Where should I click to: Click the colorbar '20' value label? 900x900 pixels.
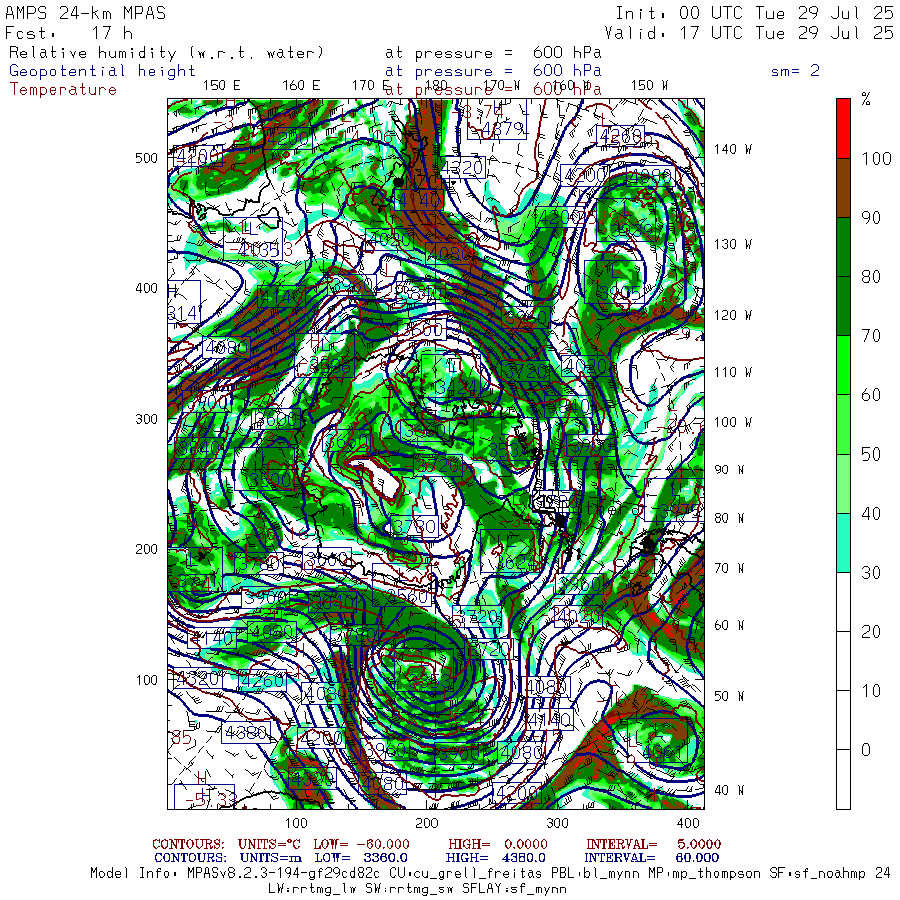click(871, 631)
